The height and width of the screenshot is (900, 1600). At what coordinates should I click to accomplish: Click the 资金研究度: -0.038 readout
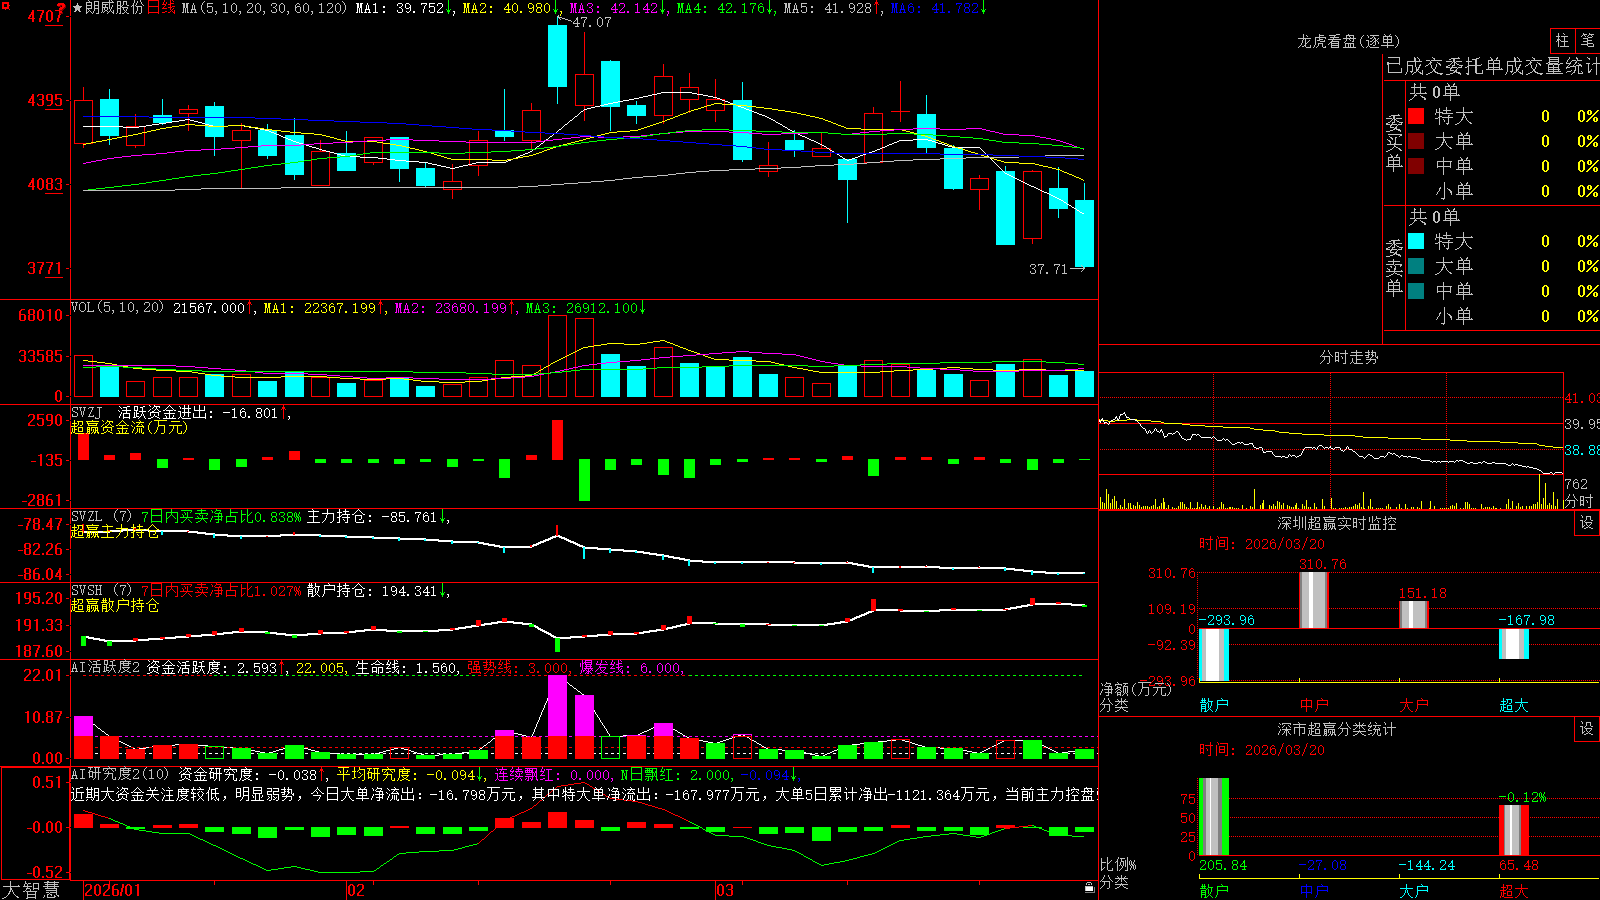coord(248,774)
